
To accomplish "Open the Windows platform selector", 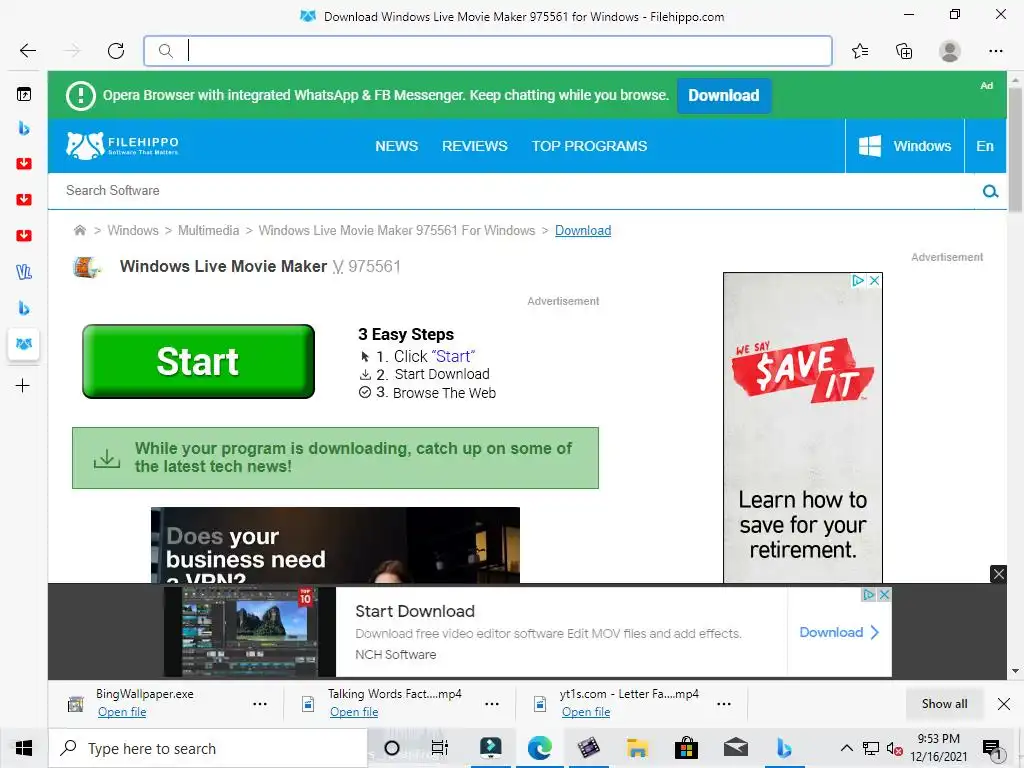I will point(904,146).
